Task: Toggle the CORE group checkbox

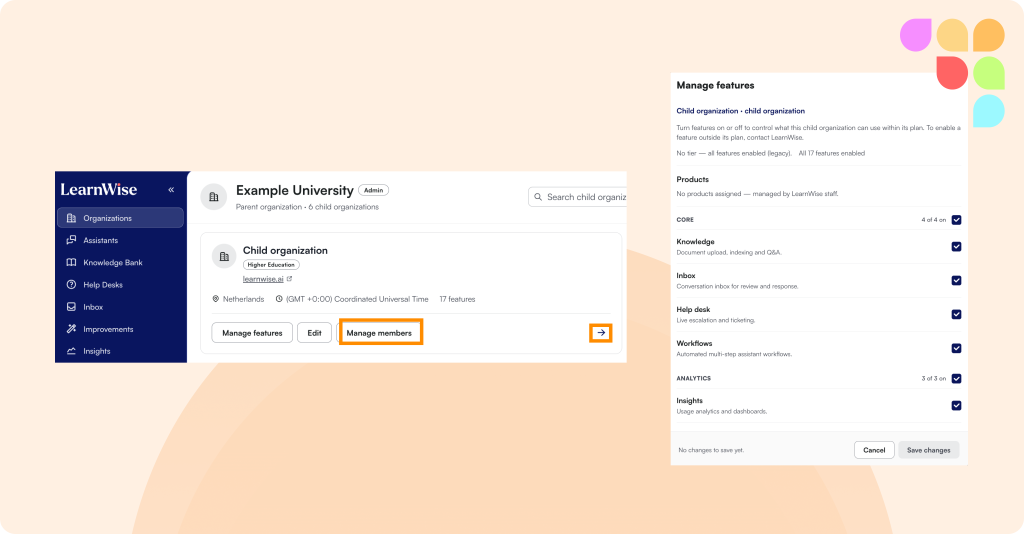Action: [x=956, y=220]
